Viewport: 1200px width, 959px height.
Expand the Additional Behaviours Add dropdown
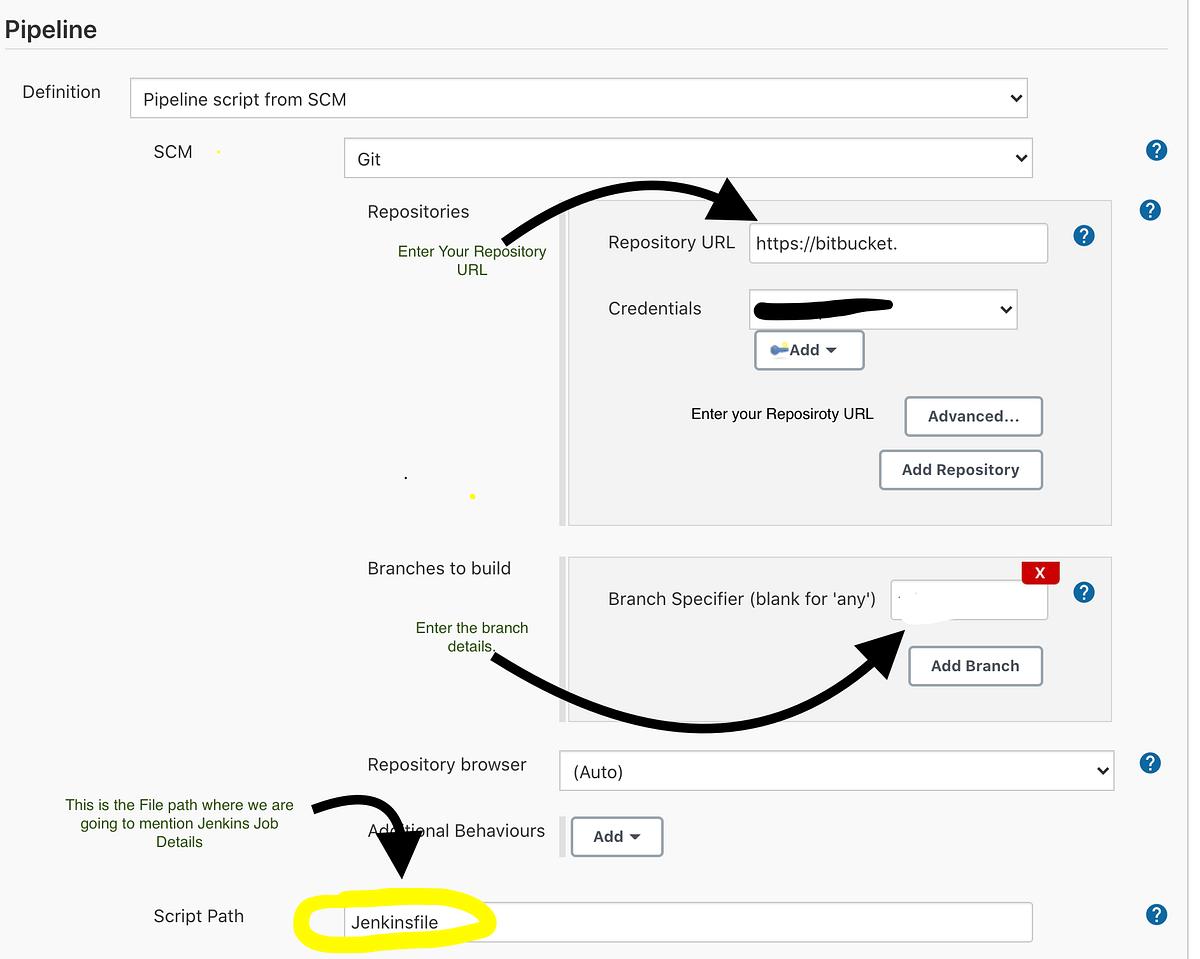tap(616, 836)
